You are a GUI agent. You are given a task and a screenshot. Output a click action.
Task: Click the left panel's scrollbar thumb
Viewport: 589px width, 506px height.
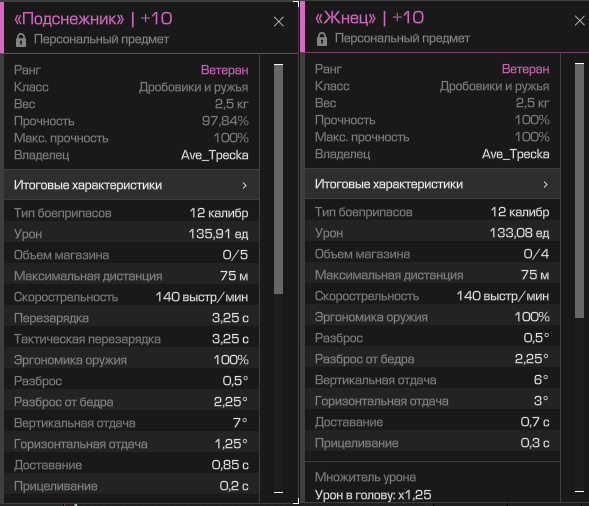tap(278, 180)
